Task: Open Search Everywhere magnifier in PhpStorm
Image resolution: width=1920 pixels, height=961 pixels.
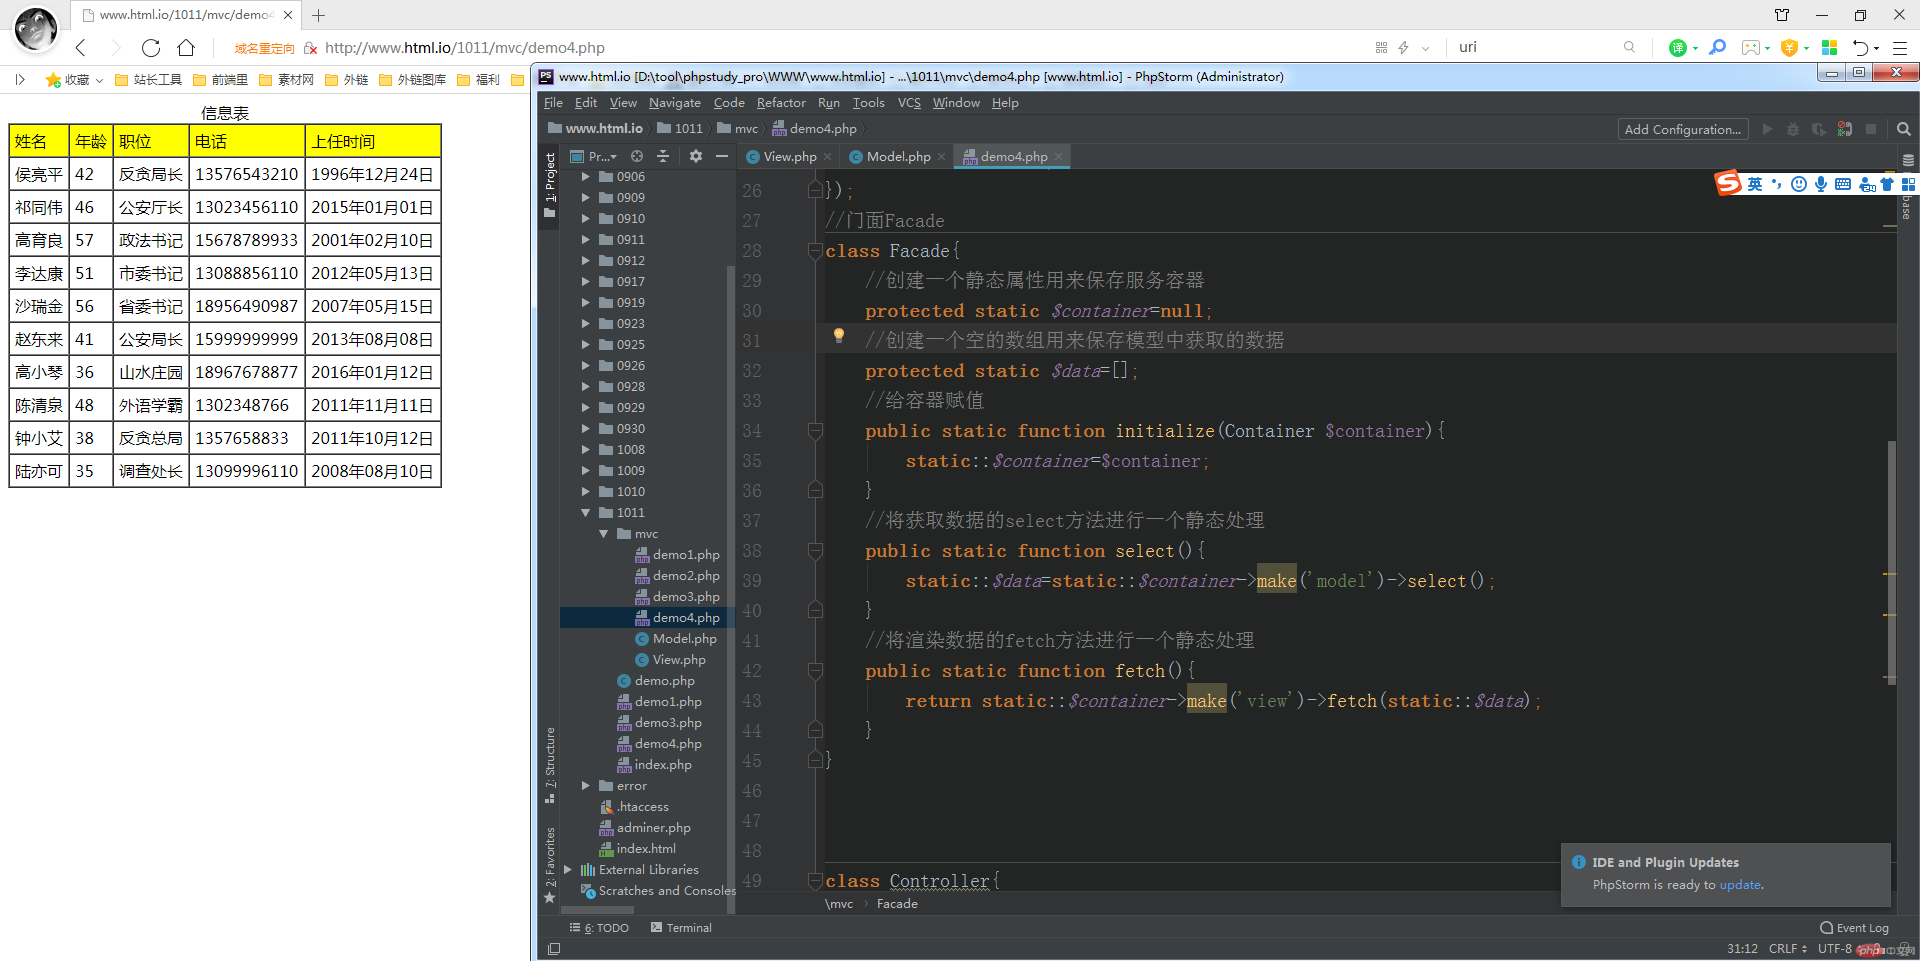Action: [1904, 129]
